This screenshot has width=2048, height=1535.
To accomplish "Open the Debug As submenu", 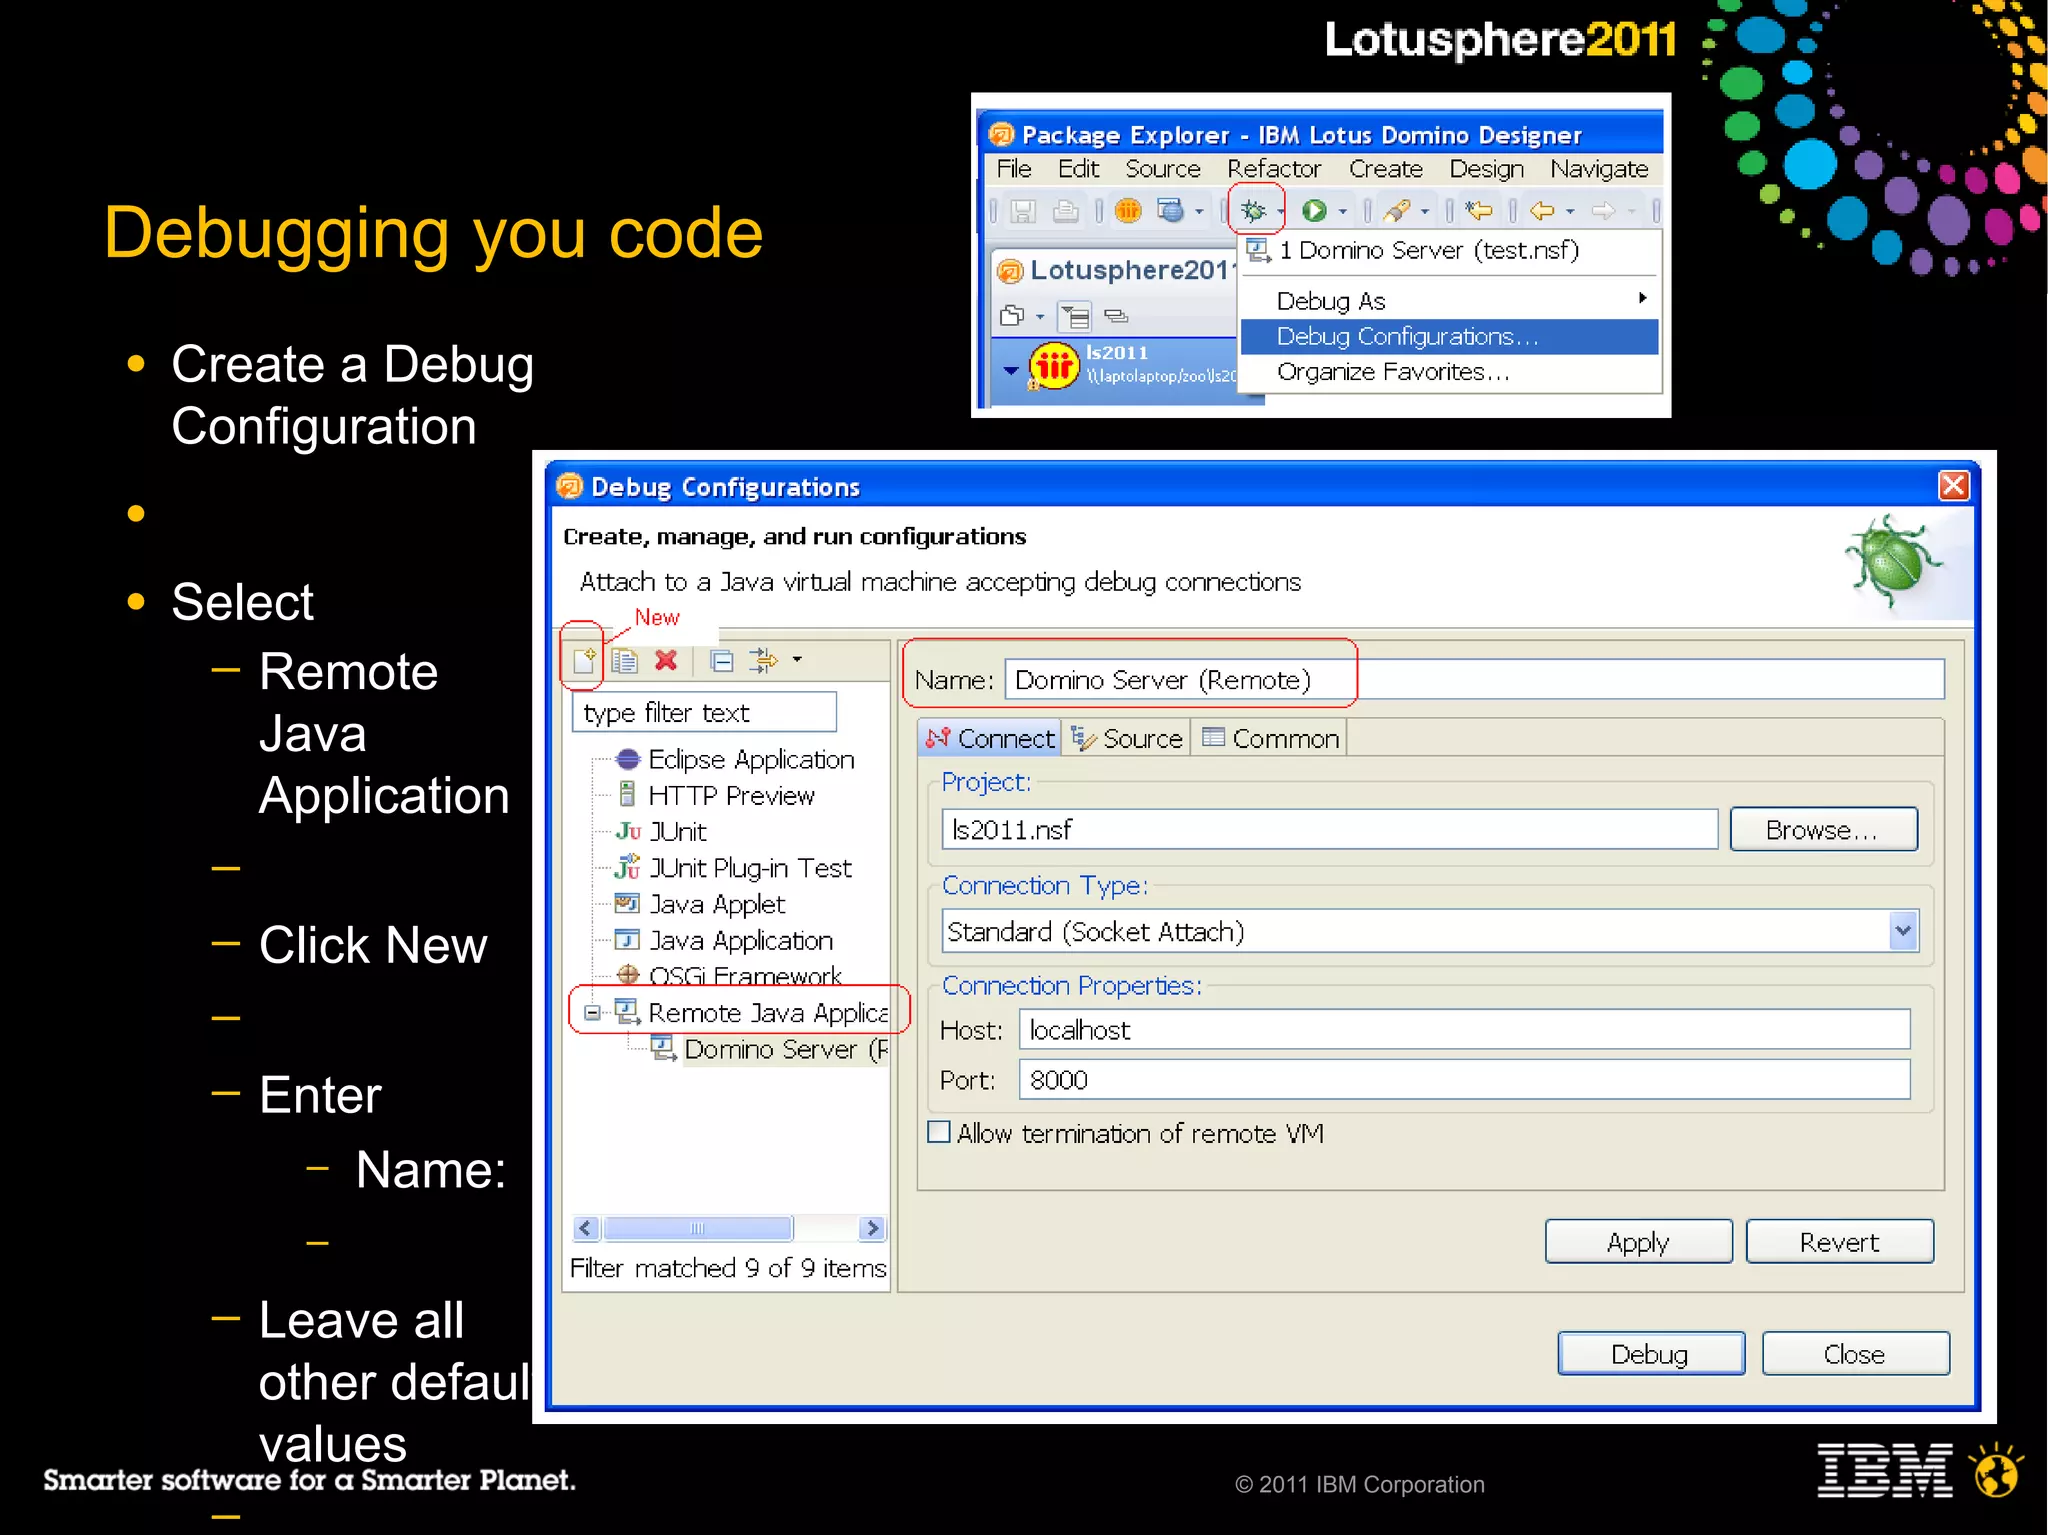I will tap(1449, 301).
